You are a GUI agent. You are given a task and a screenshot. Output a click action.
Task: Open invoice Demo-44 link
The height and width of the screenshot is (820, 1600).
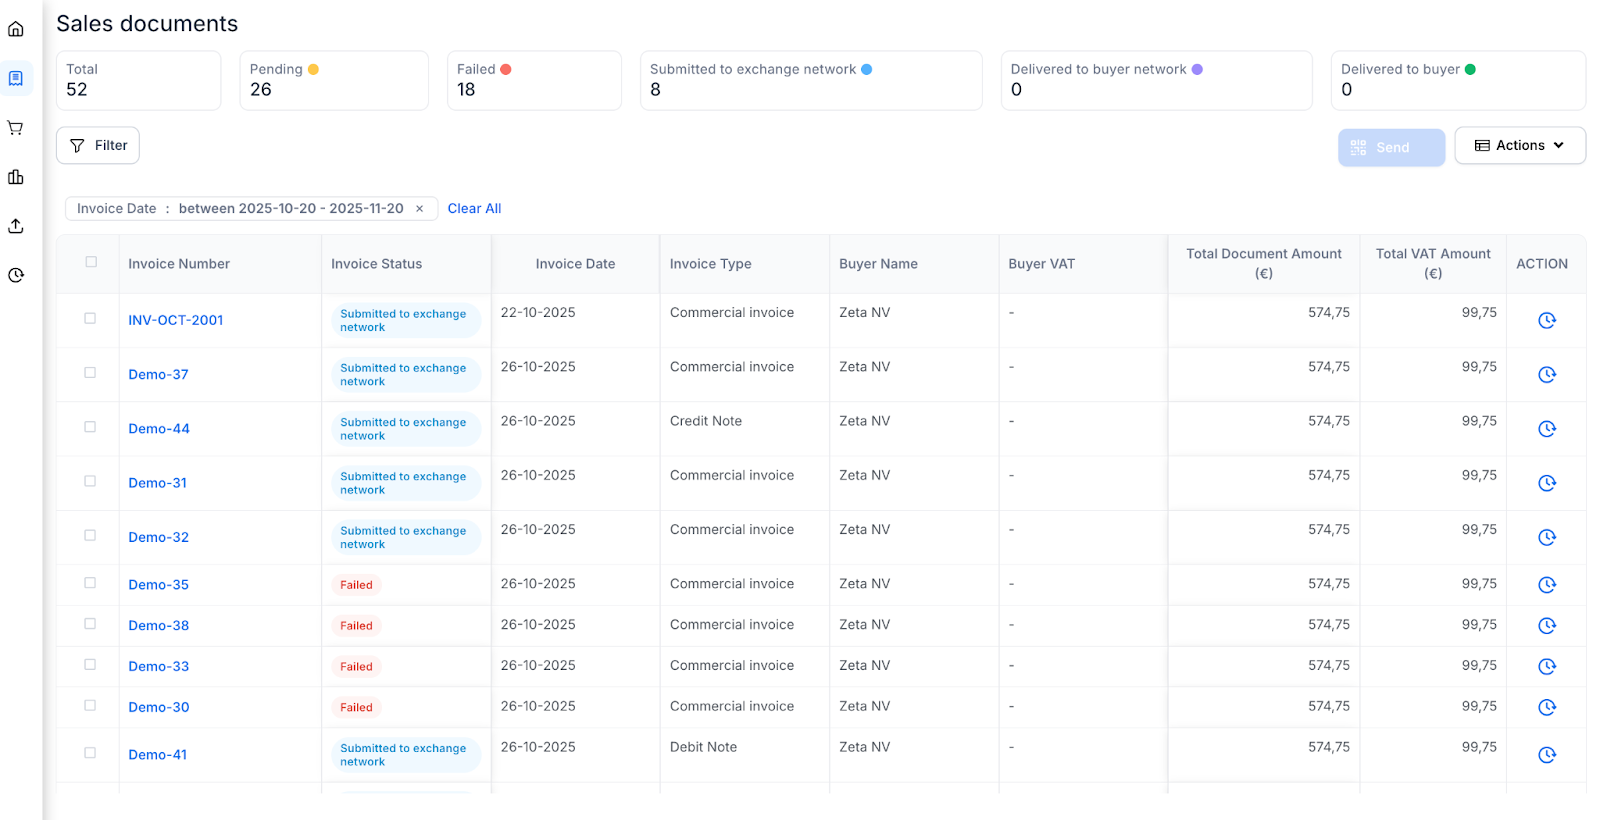pyautogui.click(x=159, y=429)
